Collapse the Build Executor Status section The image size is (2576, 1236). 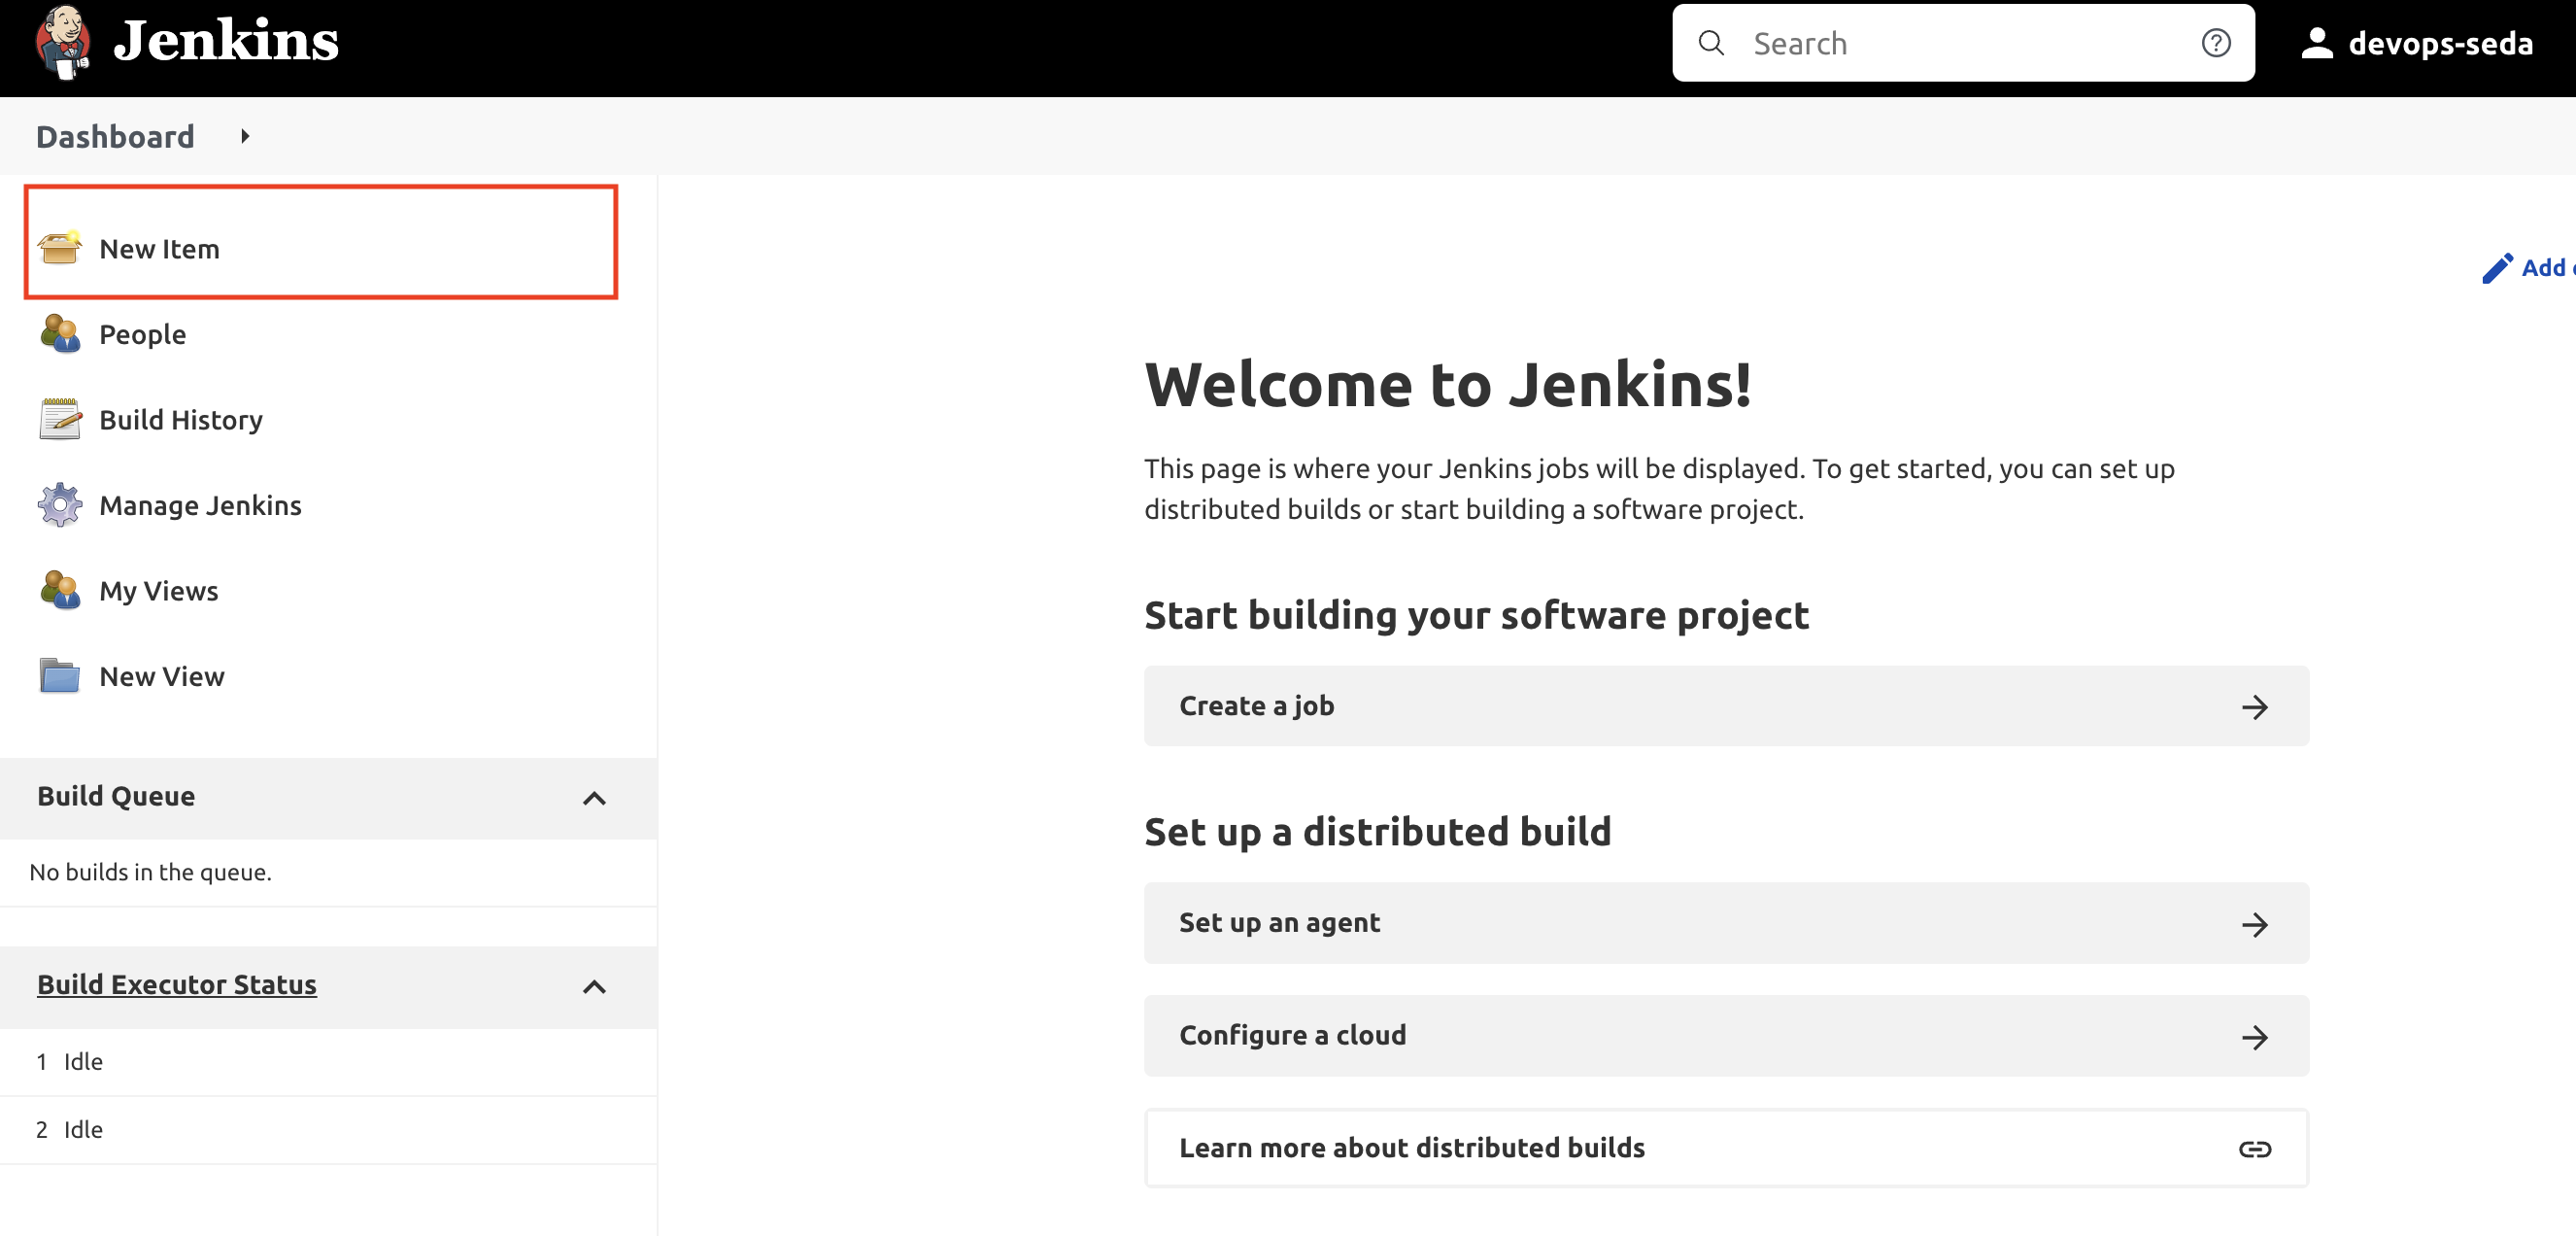(595, 987)
